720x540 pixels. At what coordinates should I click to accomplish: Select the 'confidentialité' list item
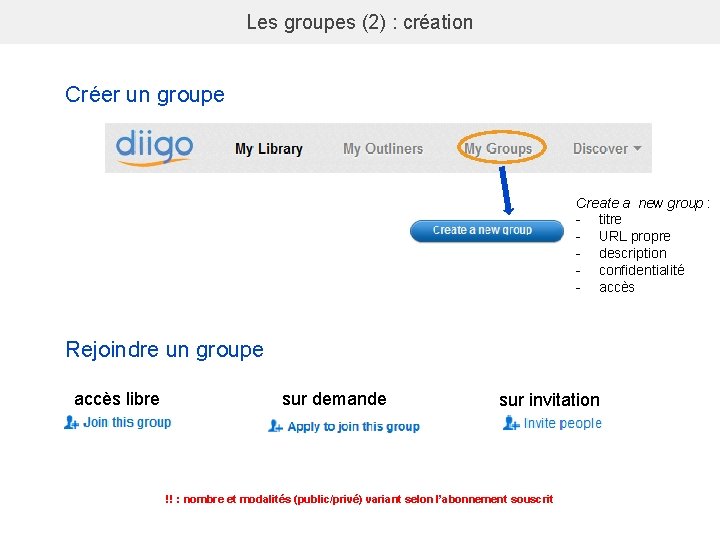pyautogui.click(x=641, y=270)
